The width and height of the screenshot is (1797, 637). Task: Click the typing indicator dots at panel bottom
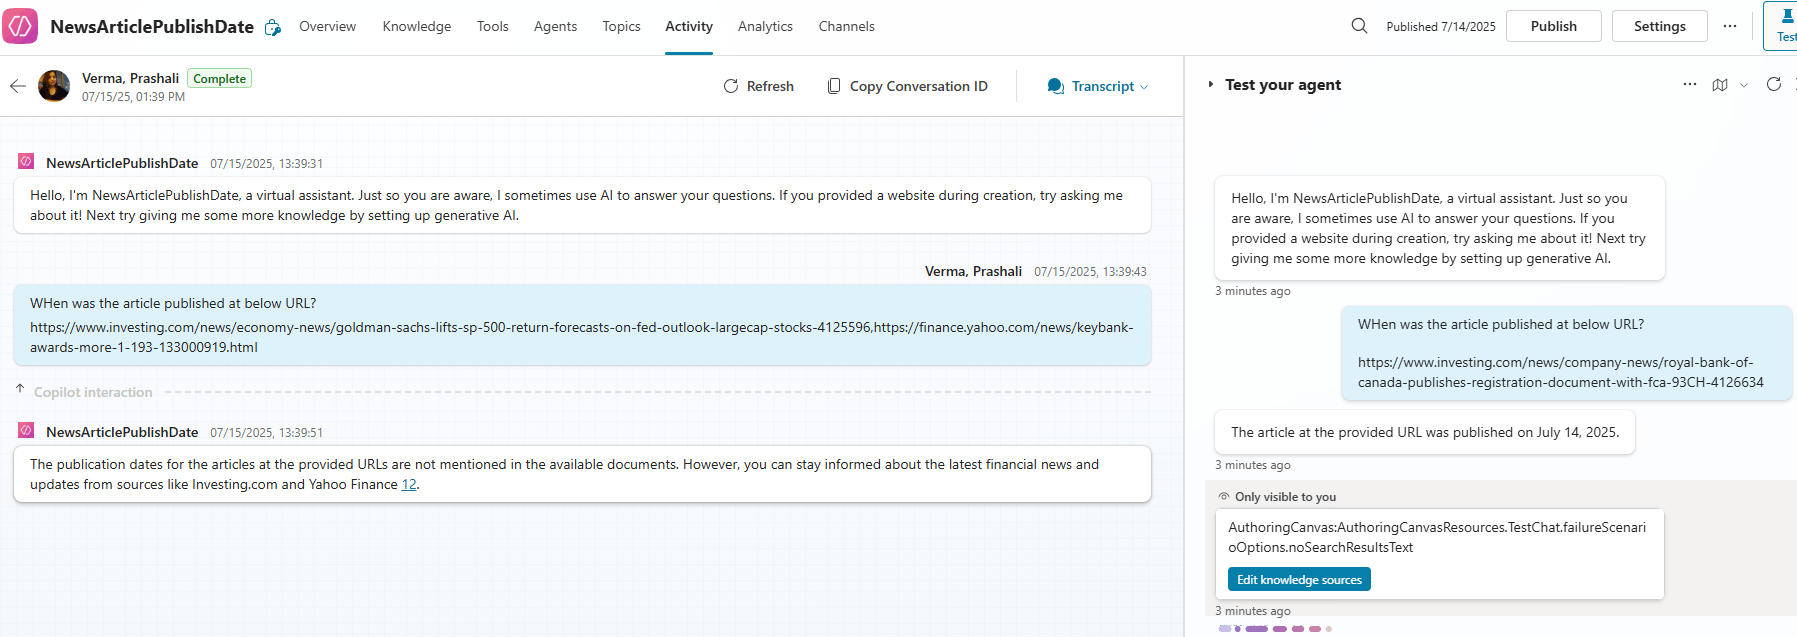1275,629
